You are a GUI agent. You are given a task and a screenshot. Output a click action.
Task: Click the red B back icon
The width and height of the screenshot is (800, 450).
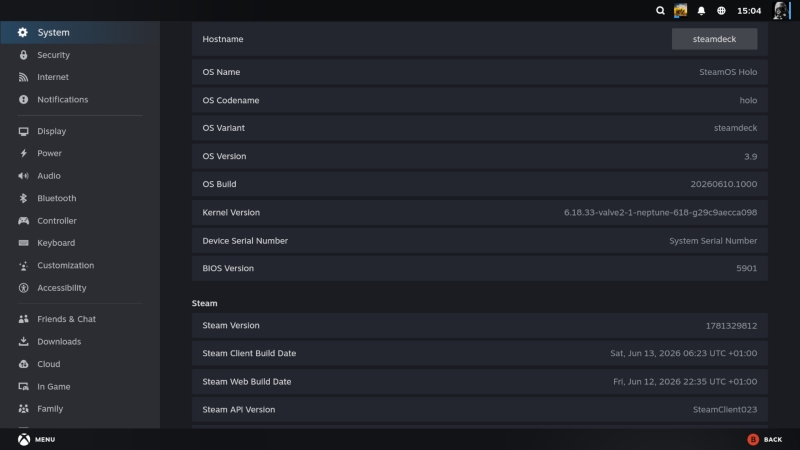pos(753,439)
